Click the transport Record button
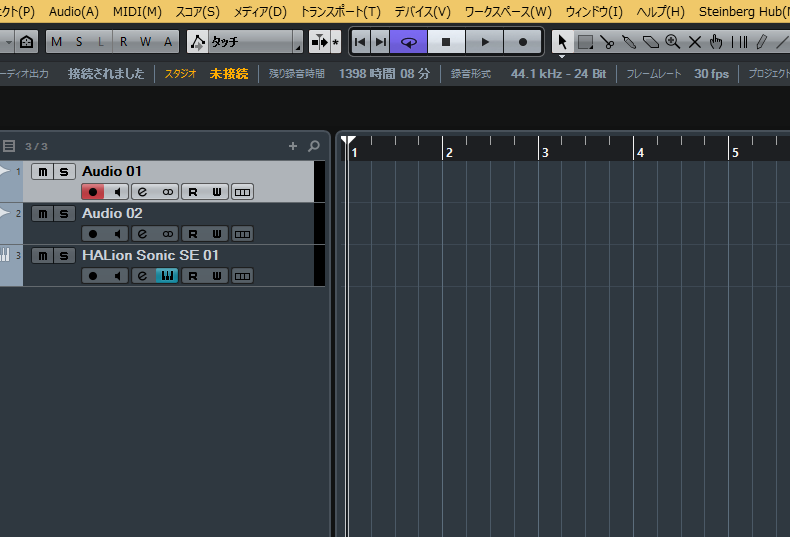Image resolution: width=790 pixels, height=537 pixels. (x=522, y=42)
